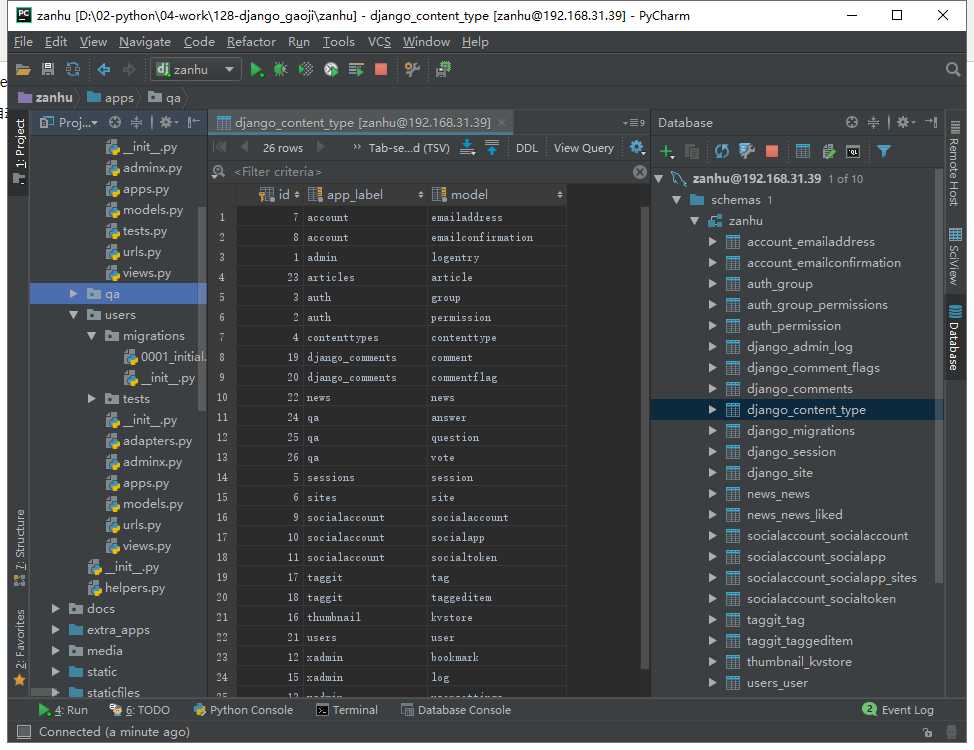974x750 pixels.
Task: Expand the docs folder
Action: [56, 609]
